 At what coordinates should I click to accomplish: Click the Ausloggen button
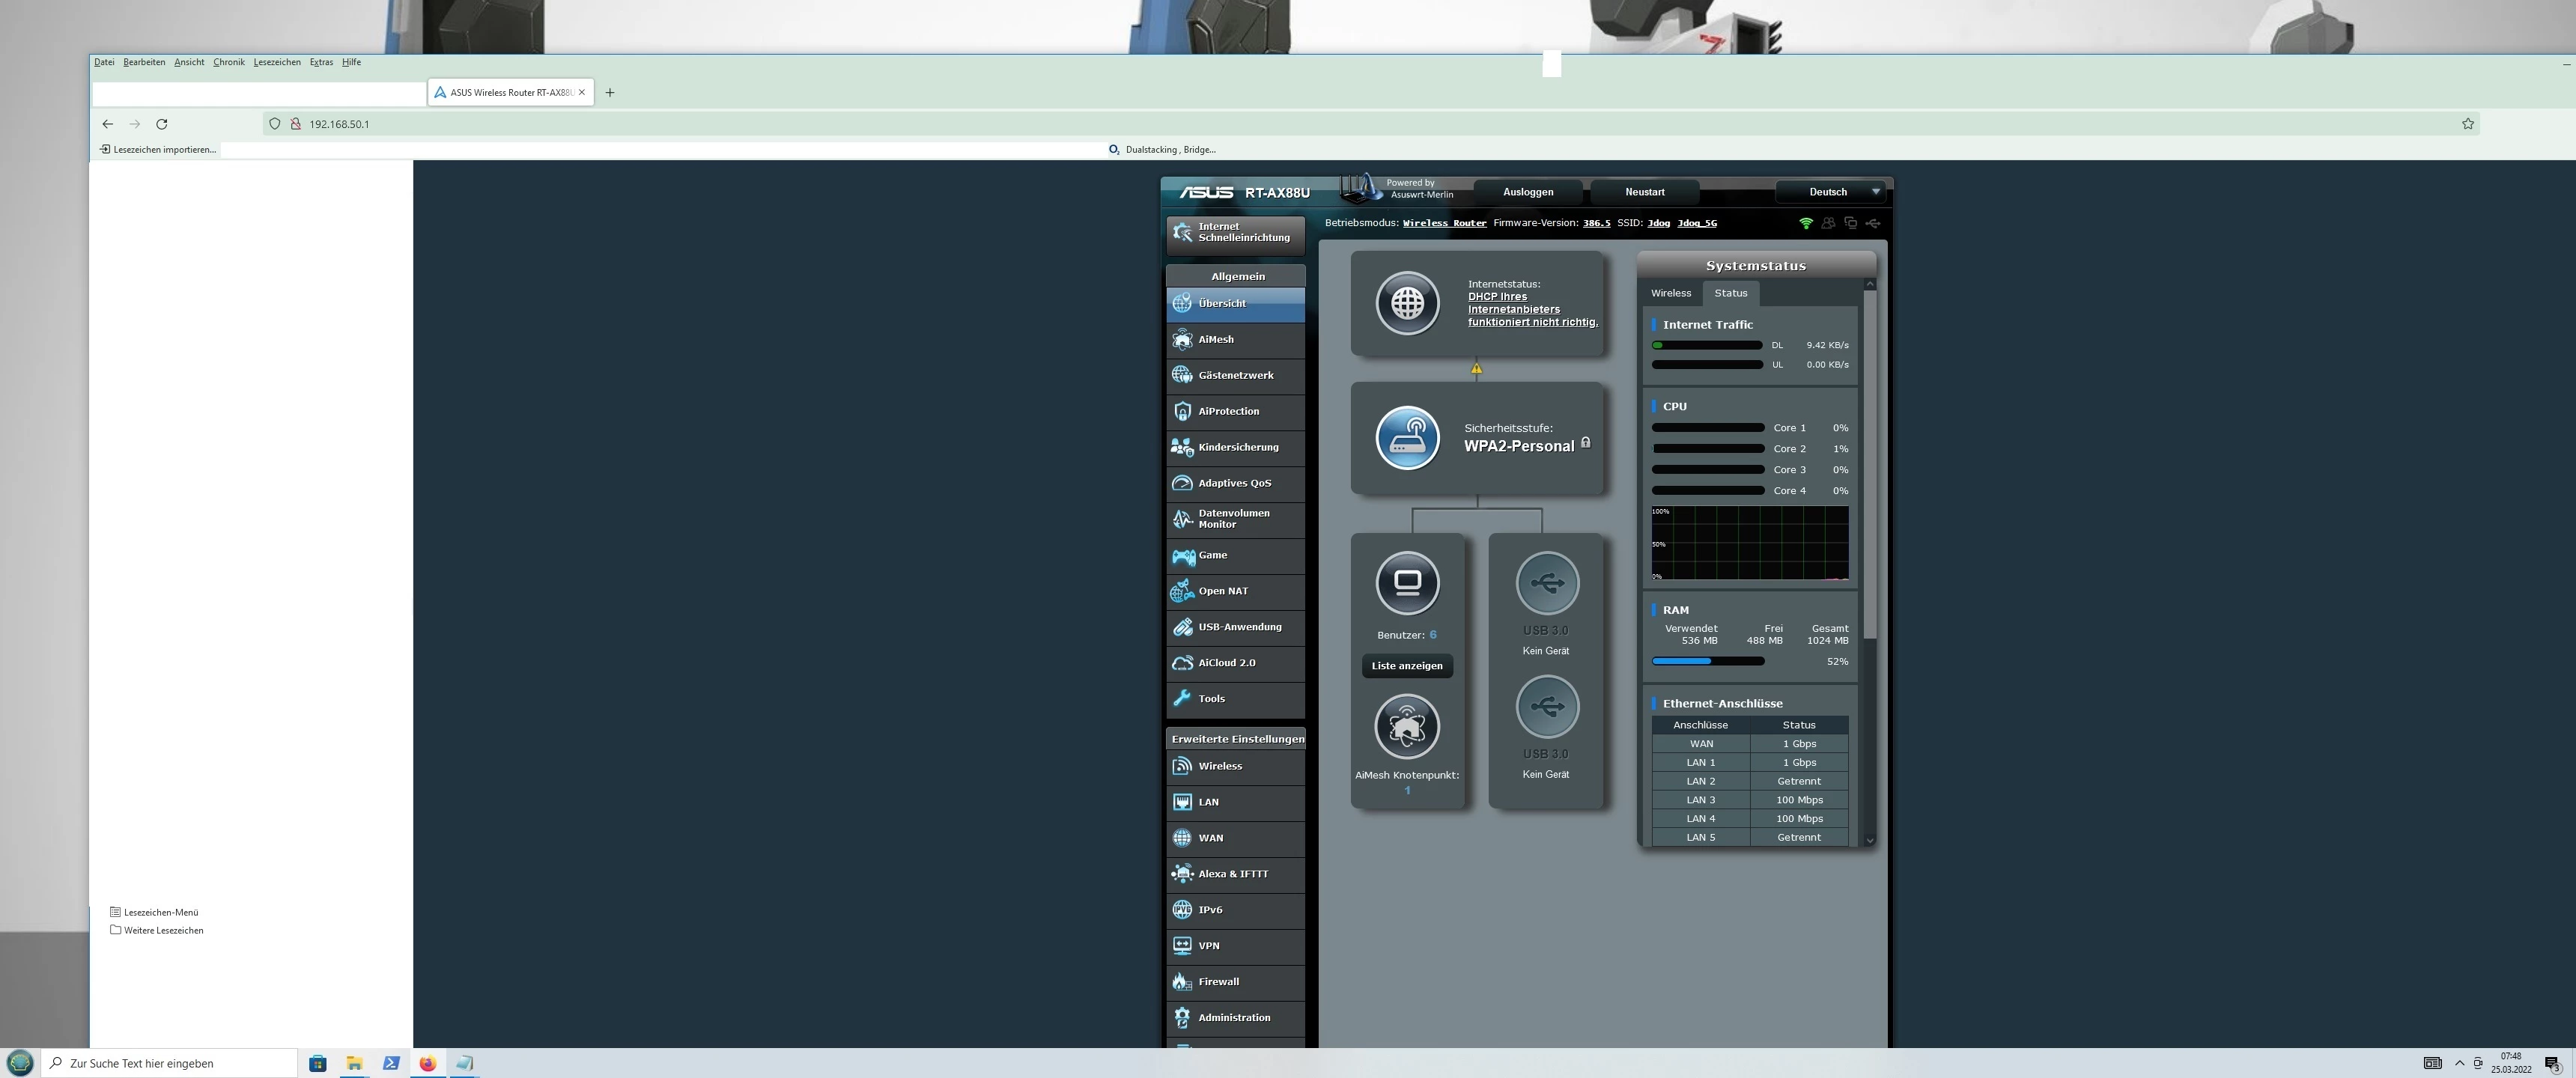coord(1527,192)
